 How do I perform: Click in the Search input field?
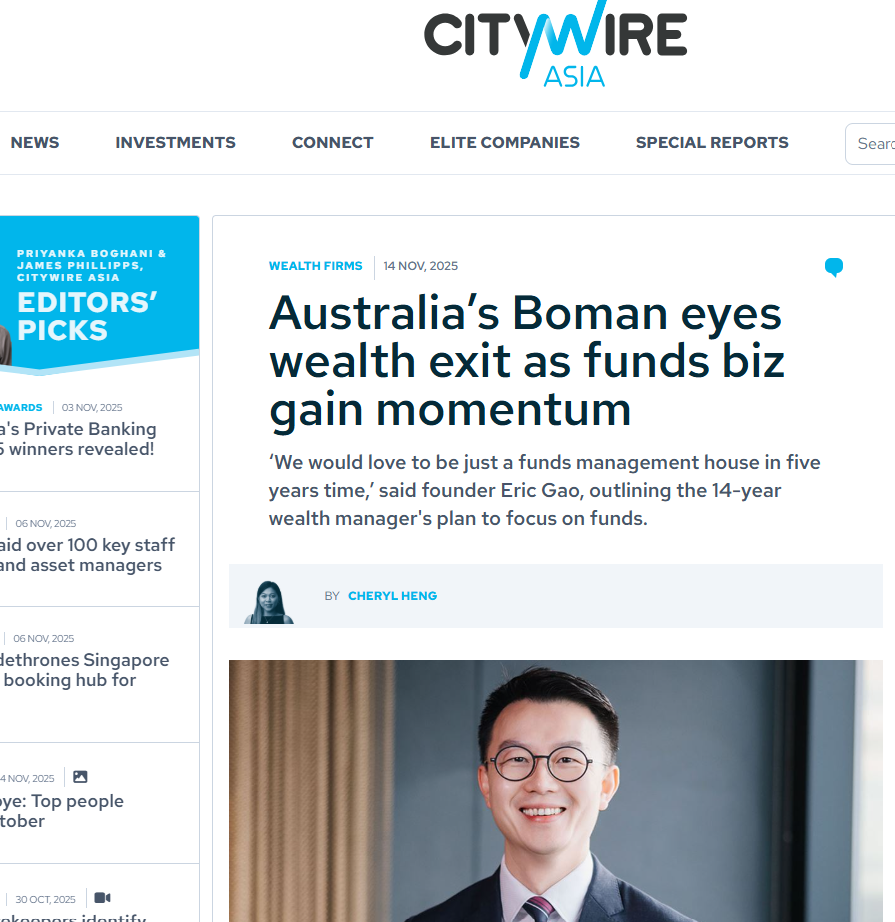click(870, 143)
